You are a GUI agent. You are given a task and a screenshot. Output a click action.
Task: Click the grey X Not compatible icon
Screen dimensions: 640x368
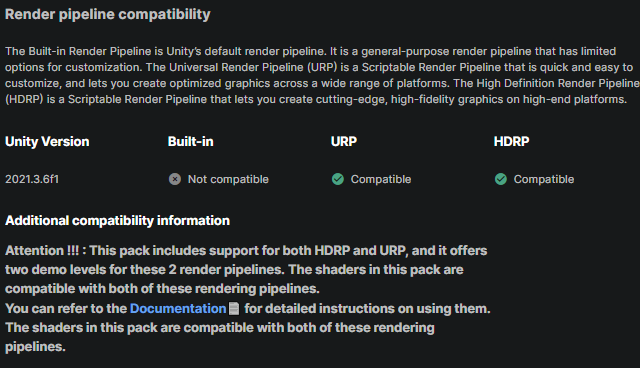(x=175, y=179)
